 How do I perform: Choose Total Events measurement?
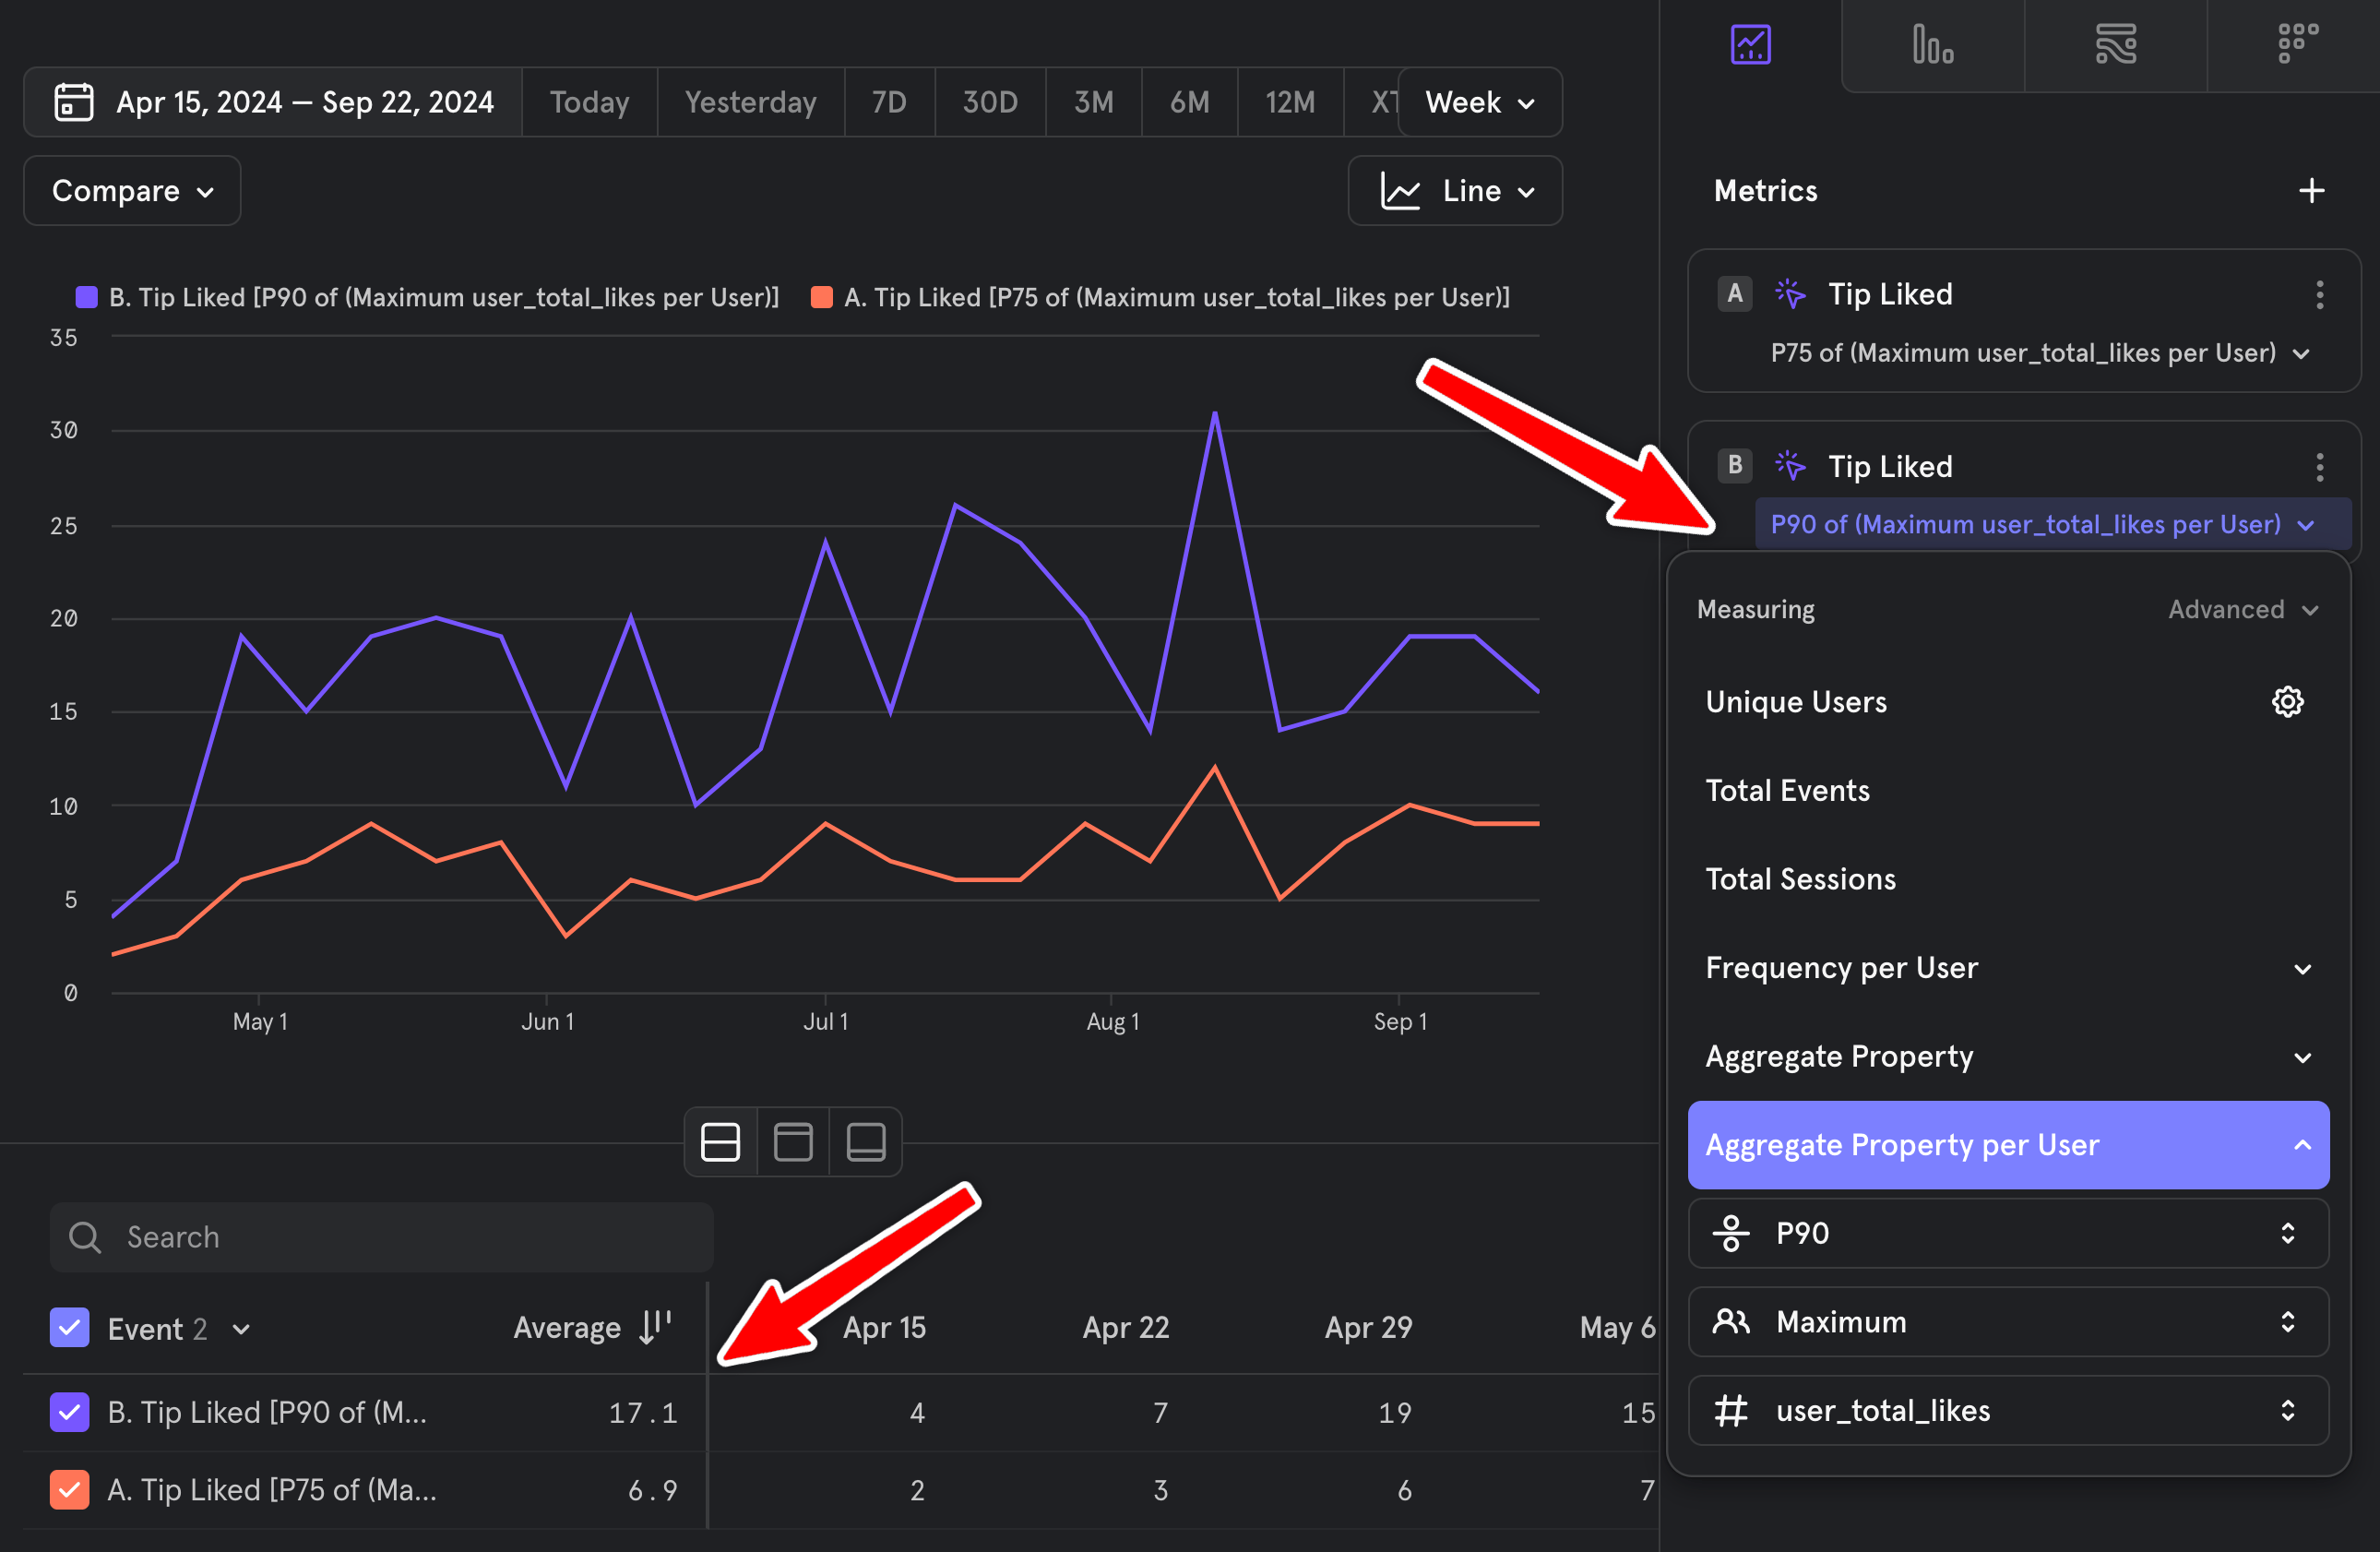[1787, 791]
